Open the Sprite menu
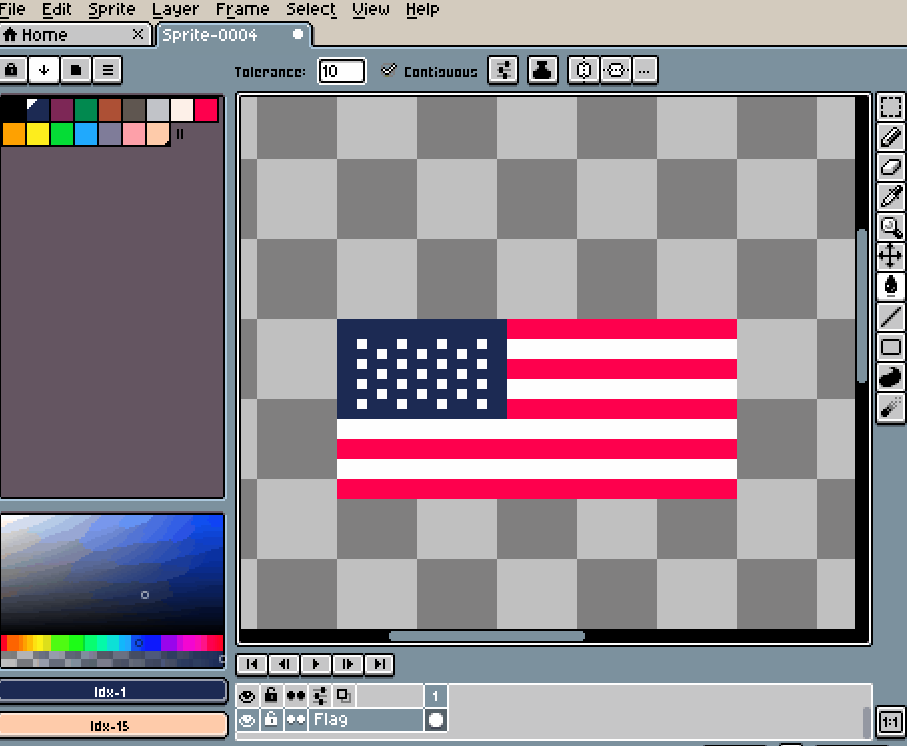Screen dimensions: 907x746 [x=112, y=9]
